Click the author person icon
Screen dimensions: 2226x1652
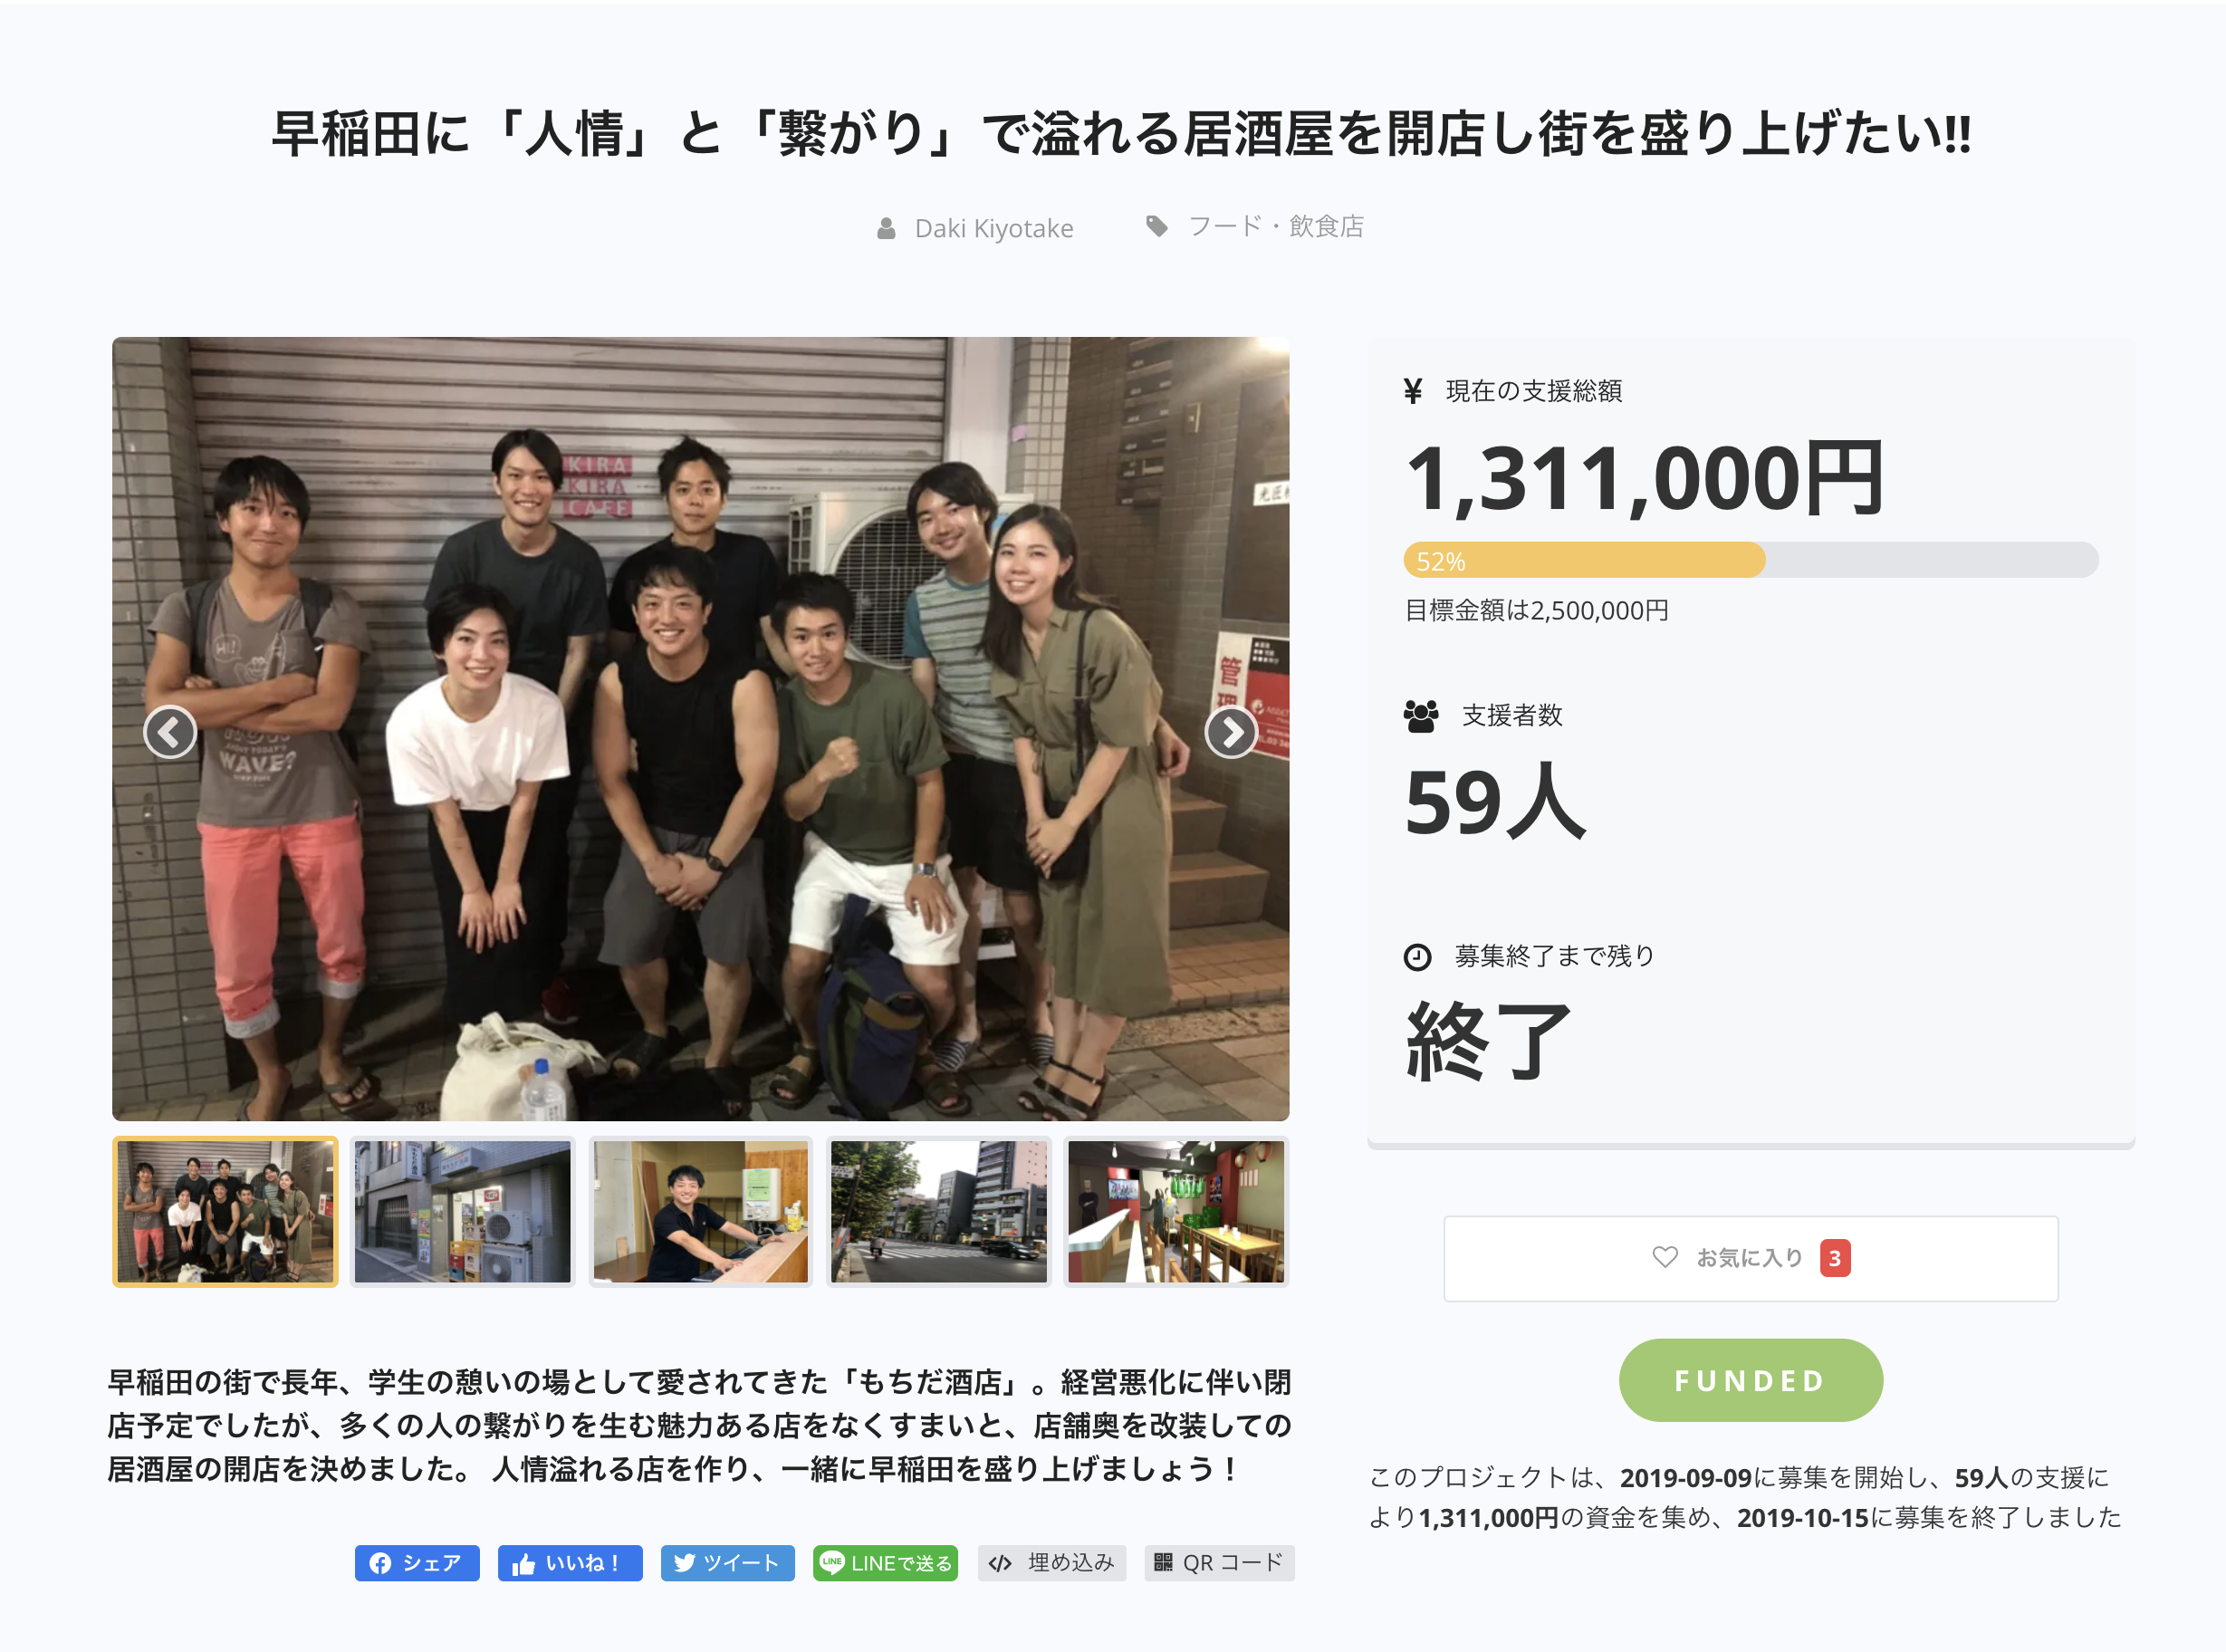pyautogui.click(x=886, y=229)
